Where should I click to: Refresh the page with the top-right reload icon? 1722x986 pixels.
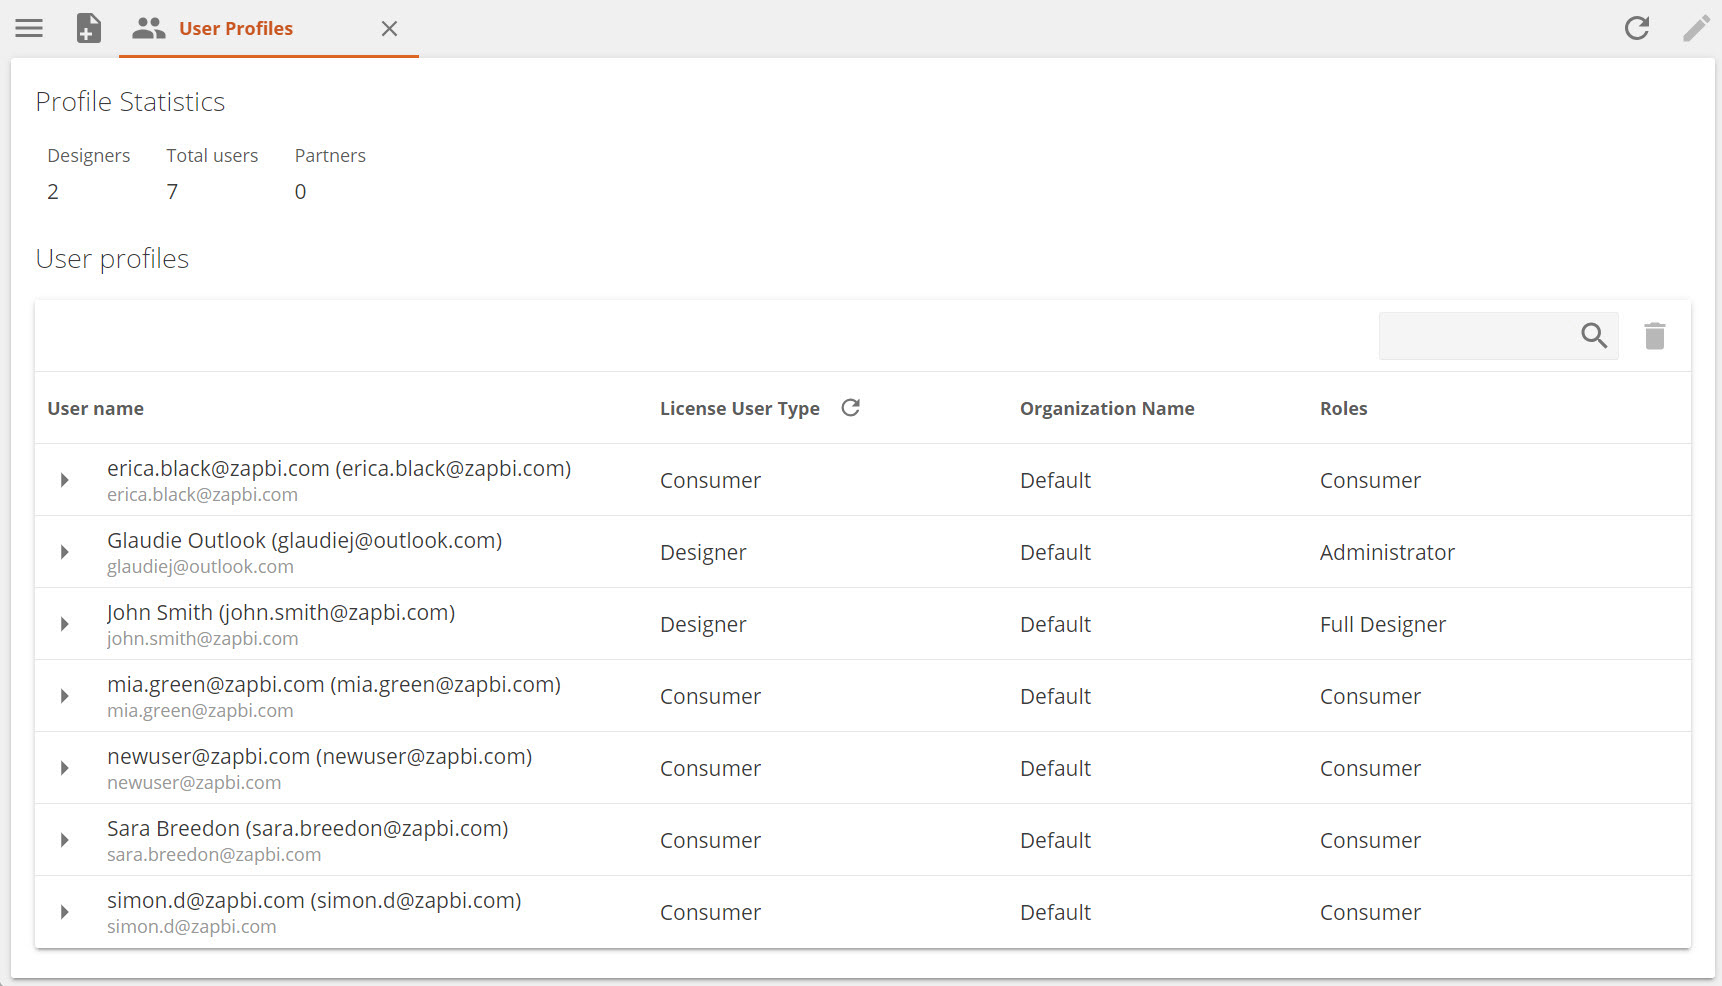(1637, 28)
